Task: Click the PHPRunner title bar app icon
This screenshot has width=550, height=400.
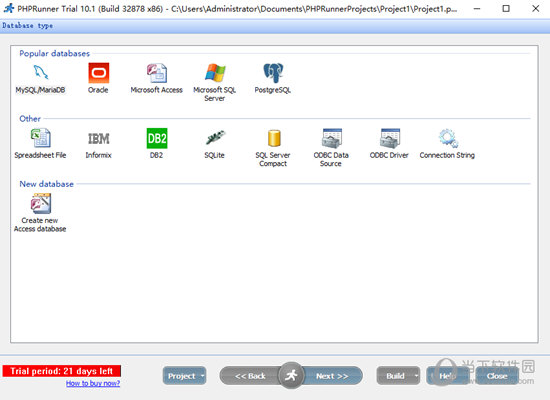Action: (x=8, y=8)
